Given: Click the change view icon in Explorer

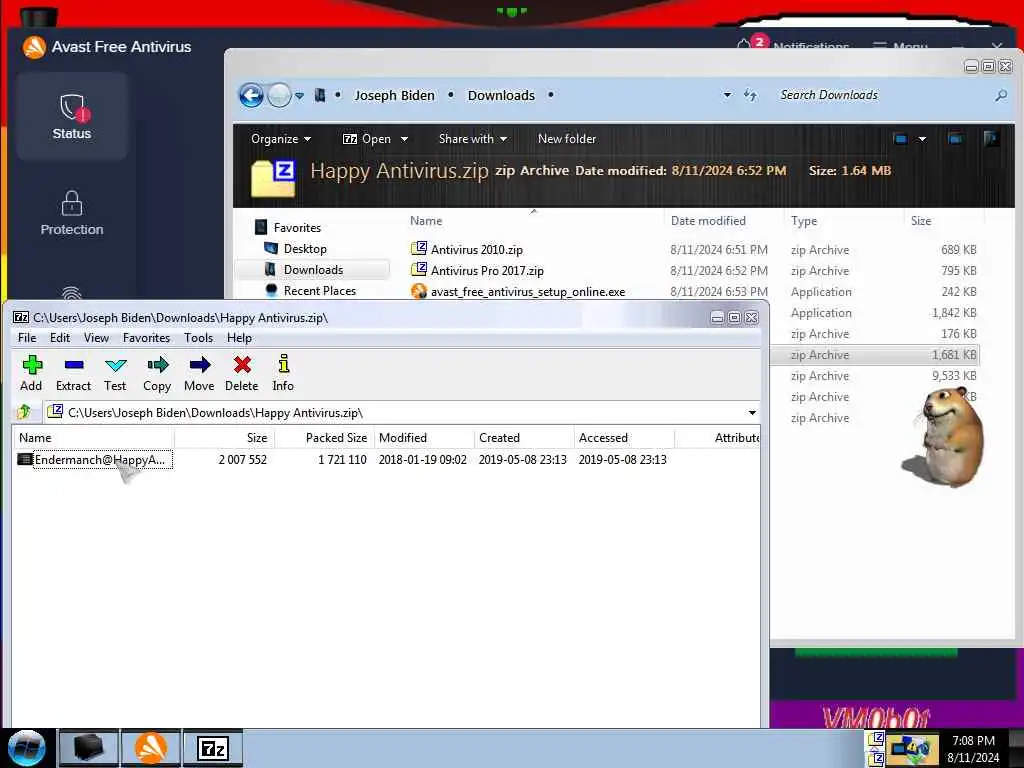Looking at the screenshot, I should [x=901, y=138].
